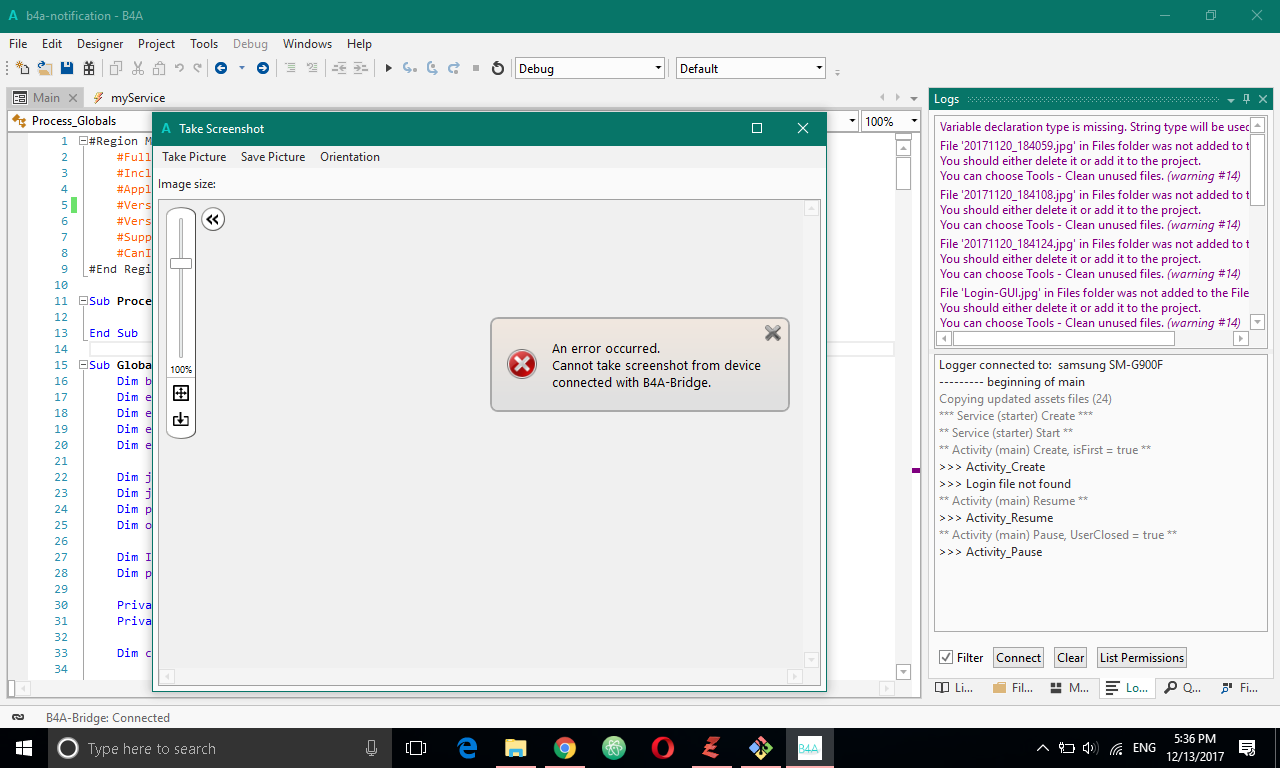Click the Export as zip gift icon

click(89, 68)
